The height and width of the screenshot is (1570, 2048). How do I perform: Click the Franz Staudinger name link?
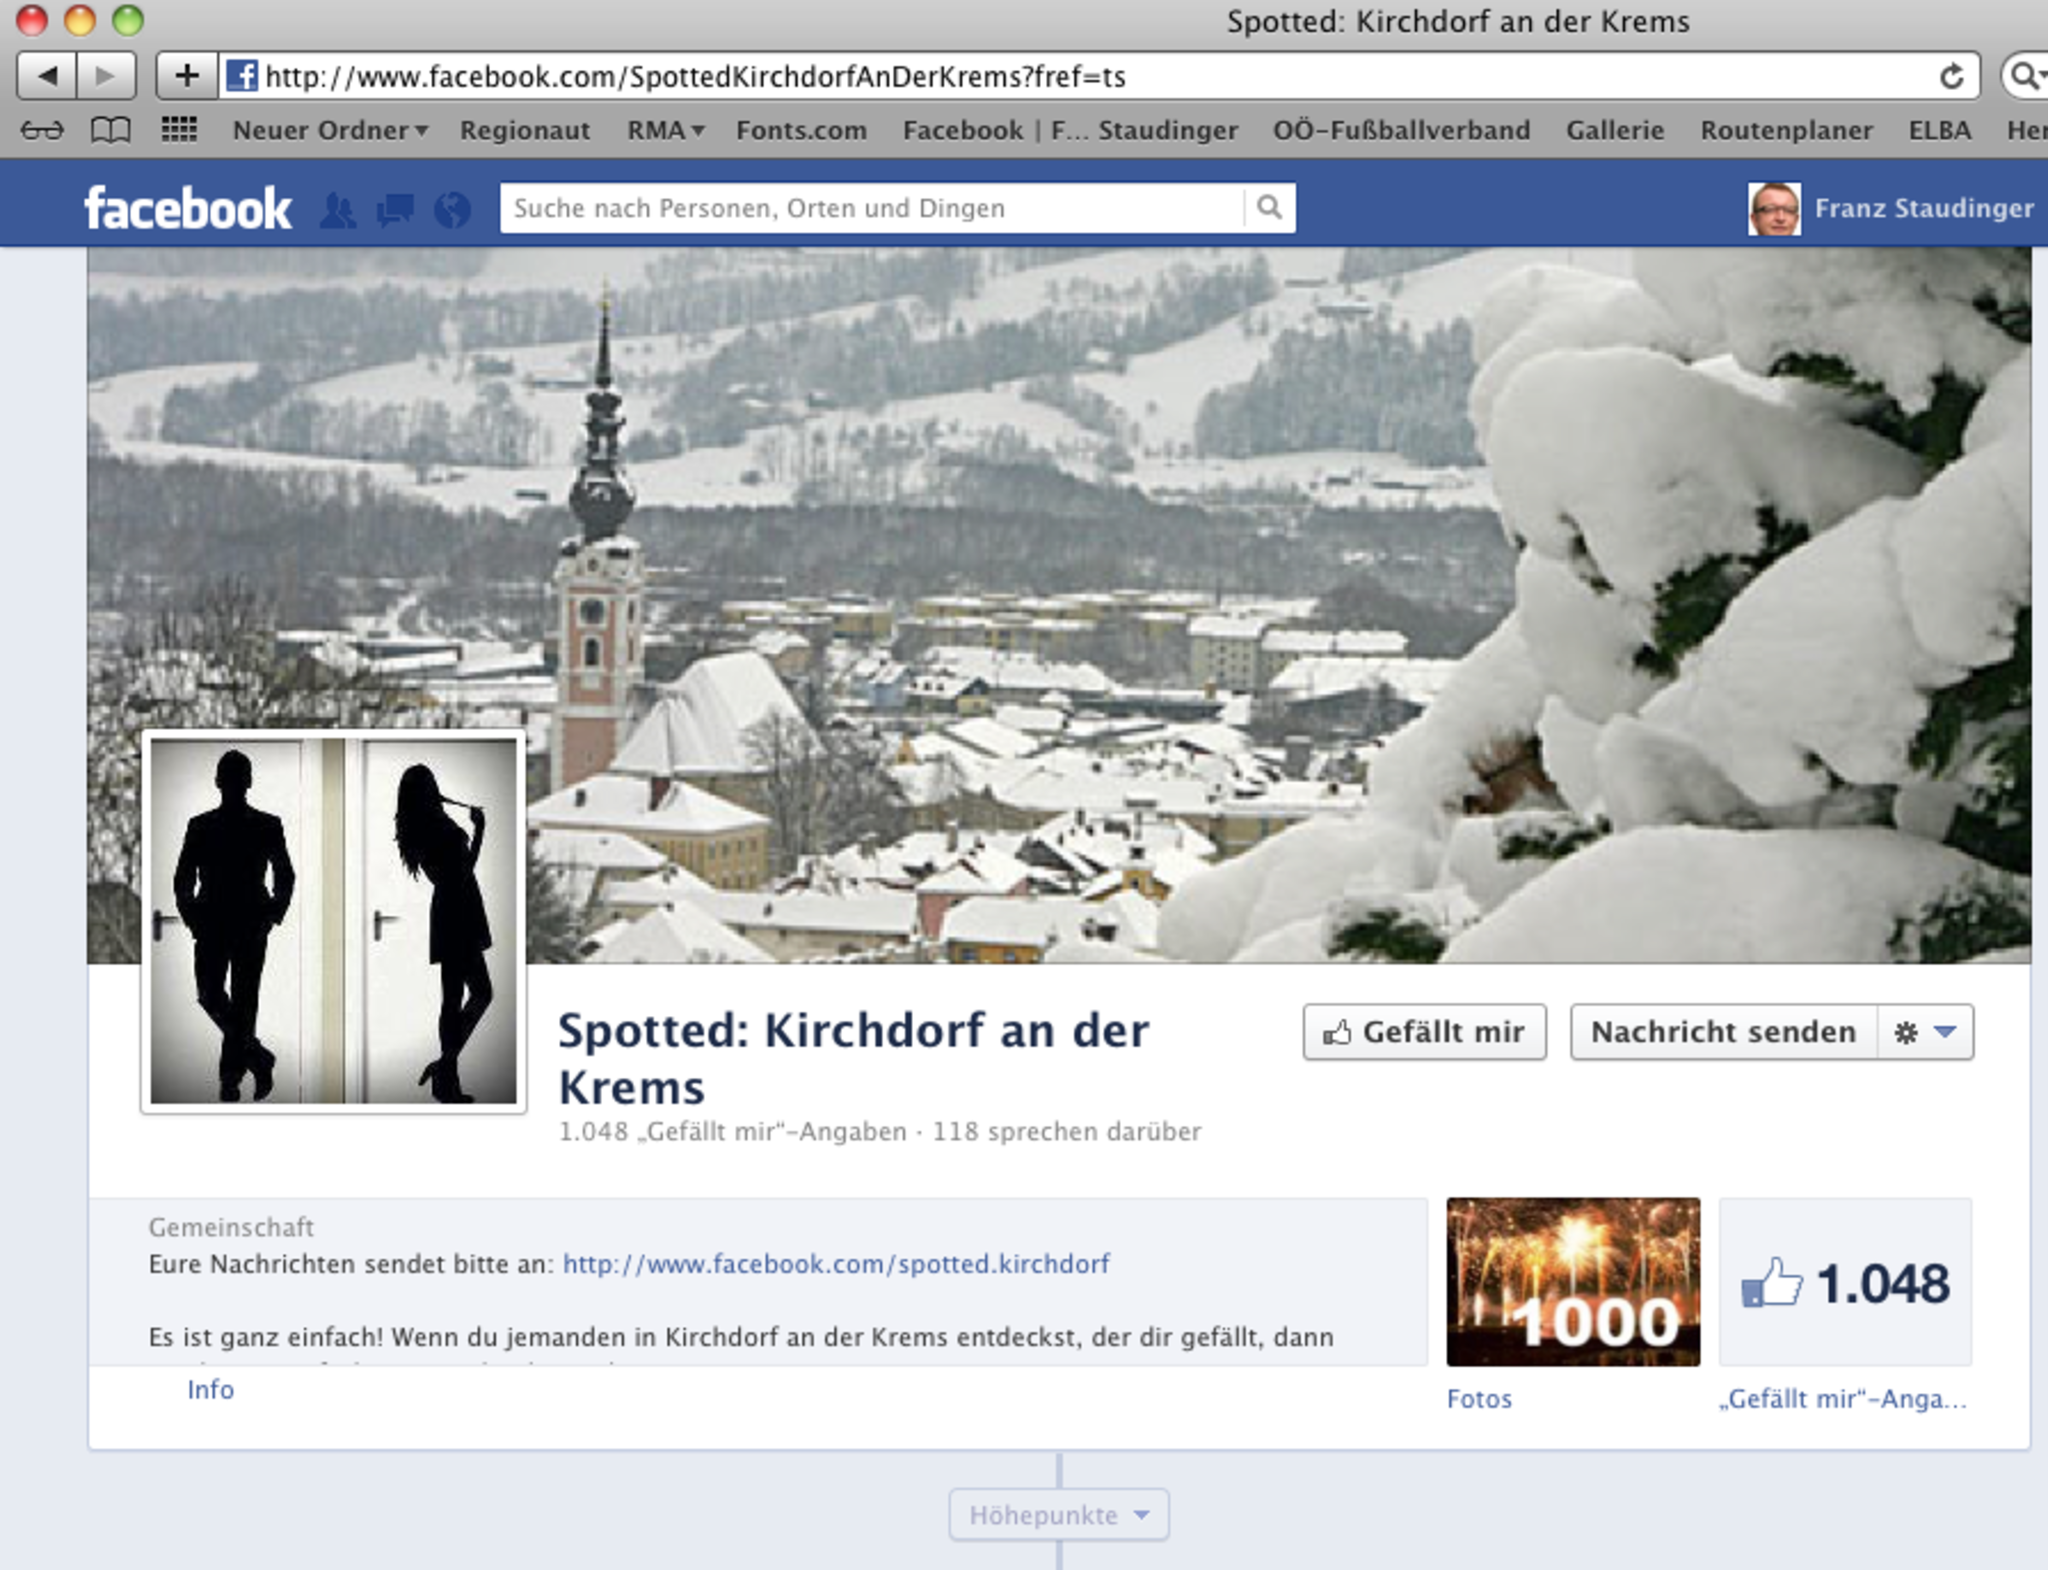pos(1924,208)
